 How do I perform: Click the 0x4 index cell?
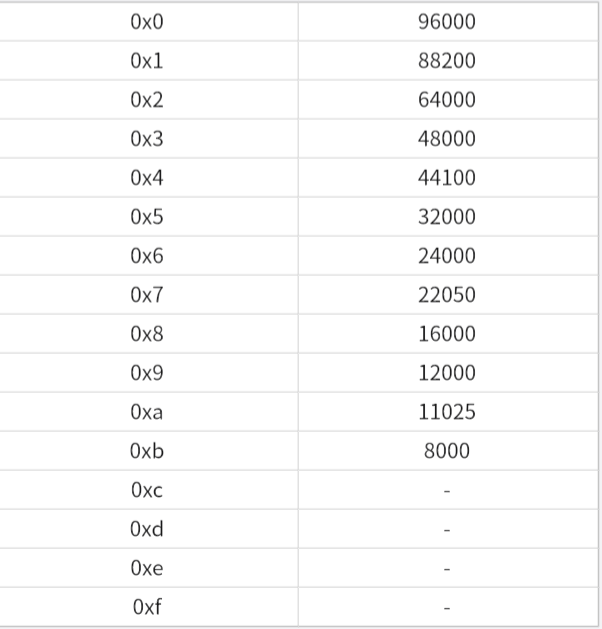(x=146, y=178)
